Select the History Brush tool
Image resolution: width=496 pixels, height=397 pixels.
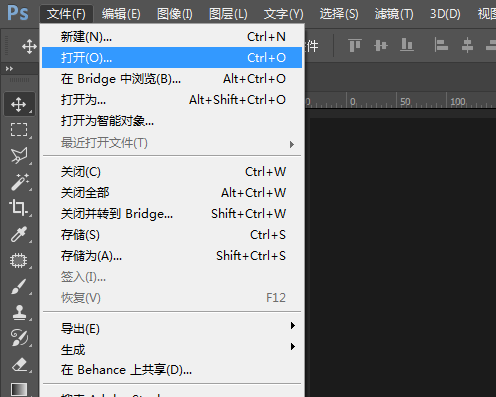[19, 338]
